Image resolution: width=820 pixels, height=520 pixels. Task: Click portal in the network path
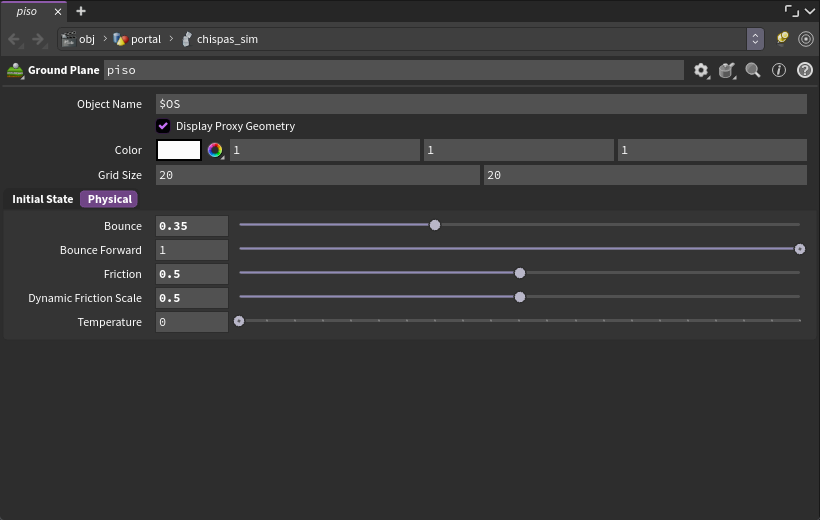tap(146, 39)
